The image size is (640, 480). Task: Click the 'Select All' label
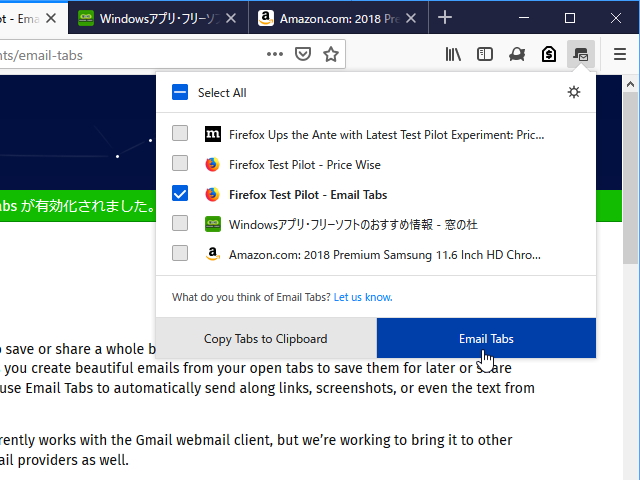[222, 93]
